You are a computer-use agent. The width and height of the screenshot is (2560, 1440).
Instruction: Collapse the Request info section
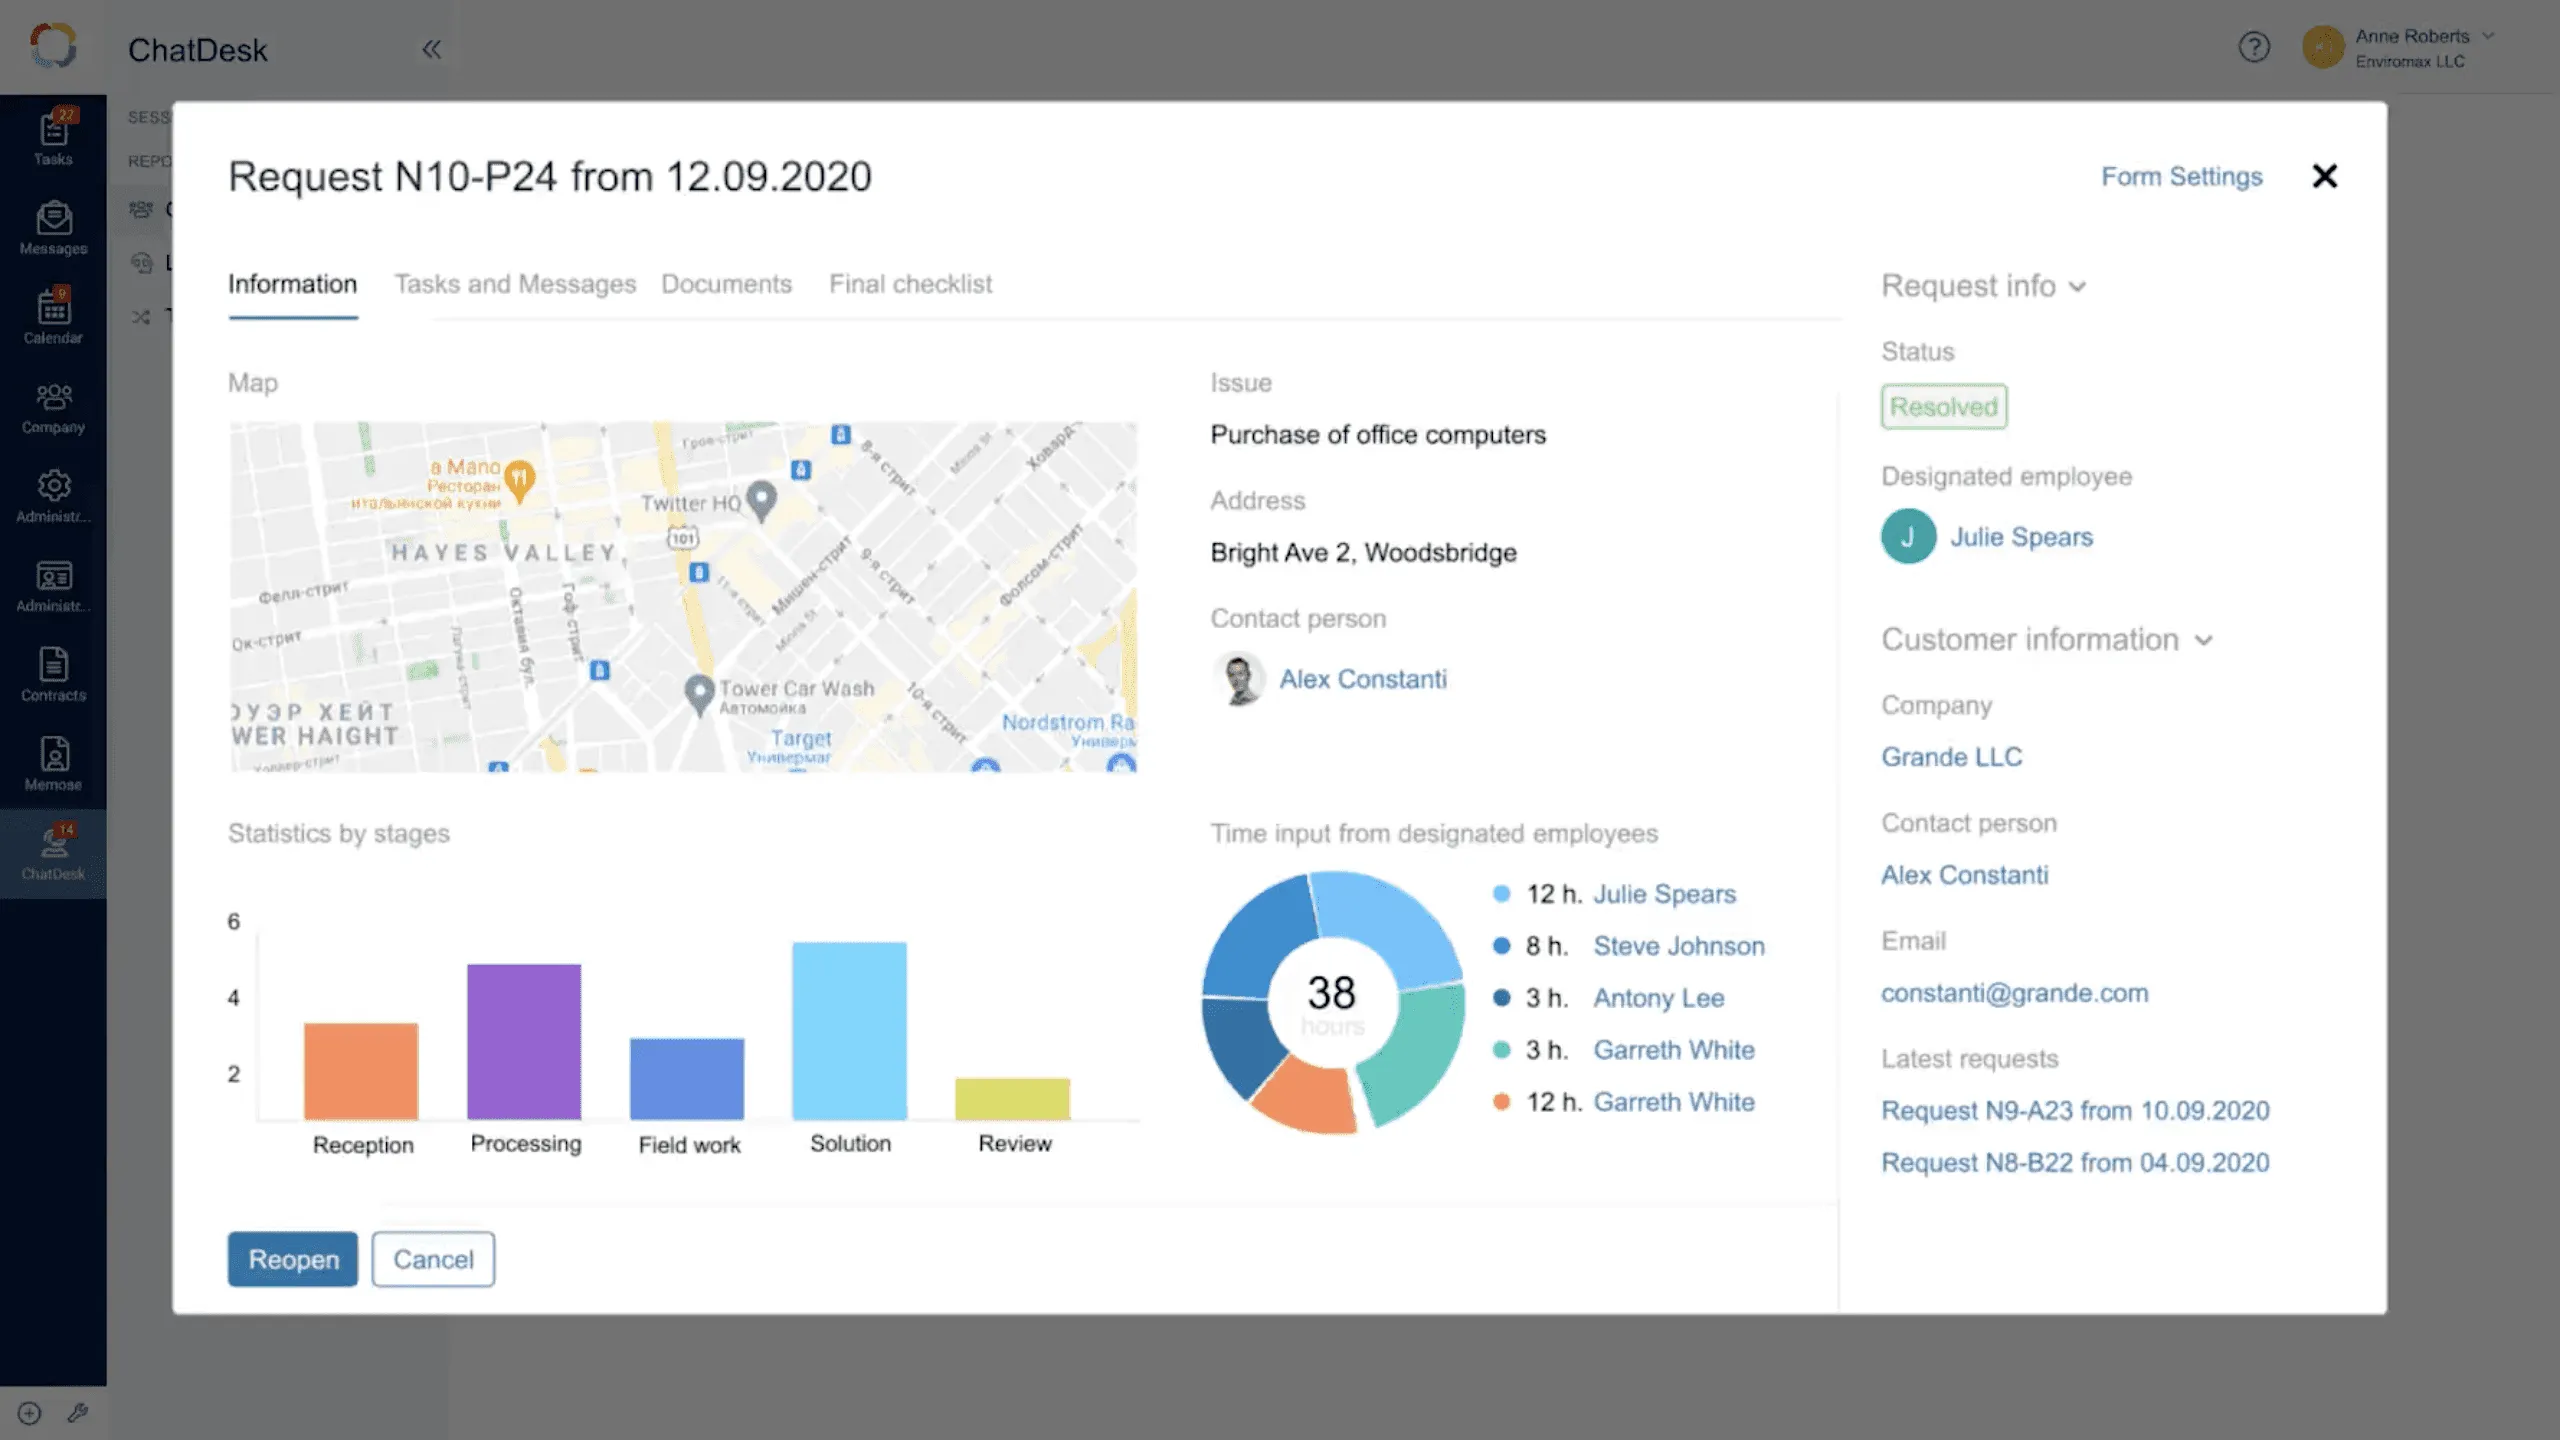click(x=2077, y=287)
